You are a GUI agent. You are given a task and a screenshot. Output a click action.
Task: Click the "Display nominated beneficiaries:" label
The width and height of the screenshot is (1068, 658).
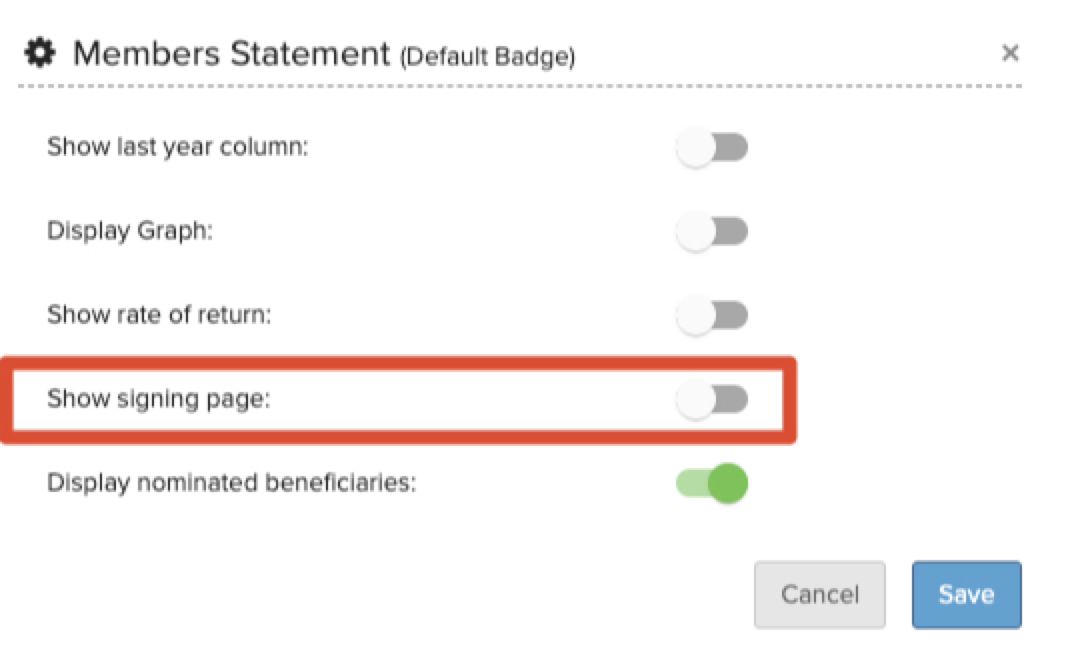click(231, 483)
